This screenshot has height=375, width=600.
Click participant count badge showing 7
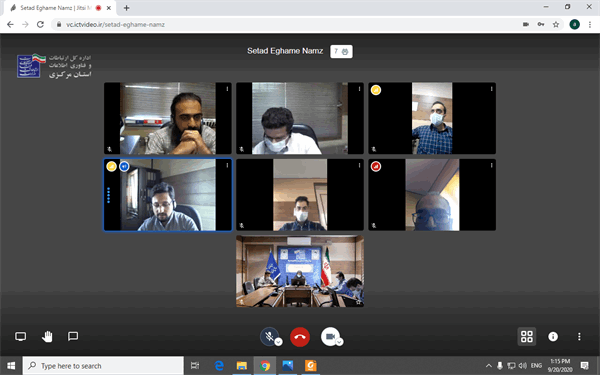pyautogui.click(x=341, y=51)
